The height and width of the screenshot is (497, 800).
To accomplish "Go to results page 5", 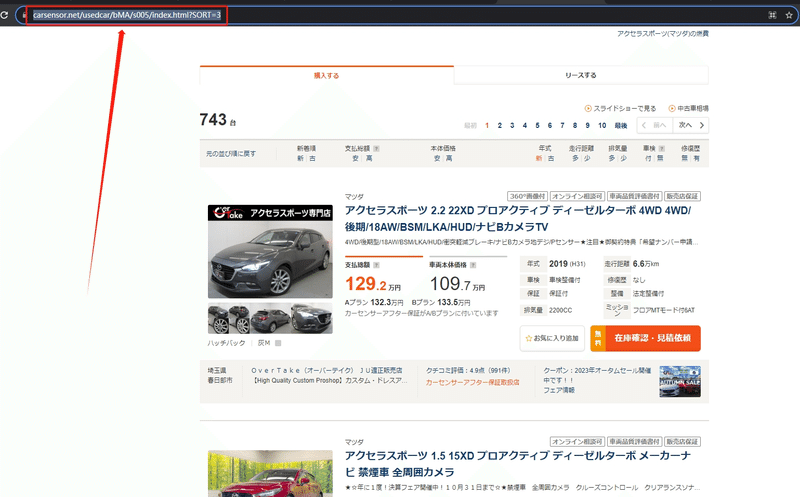I will point(537,125).
